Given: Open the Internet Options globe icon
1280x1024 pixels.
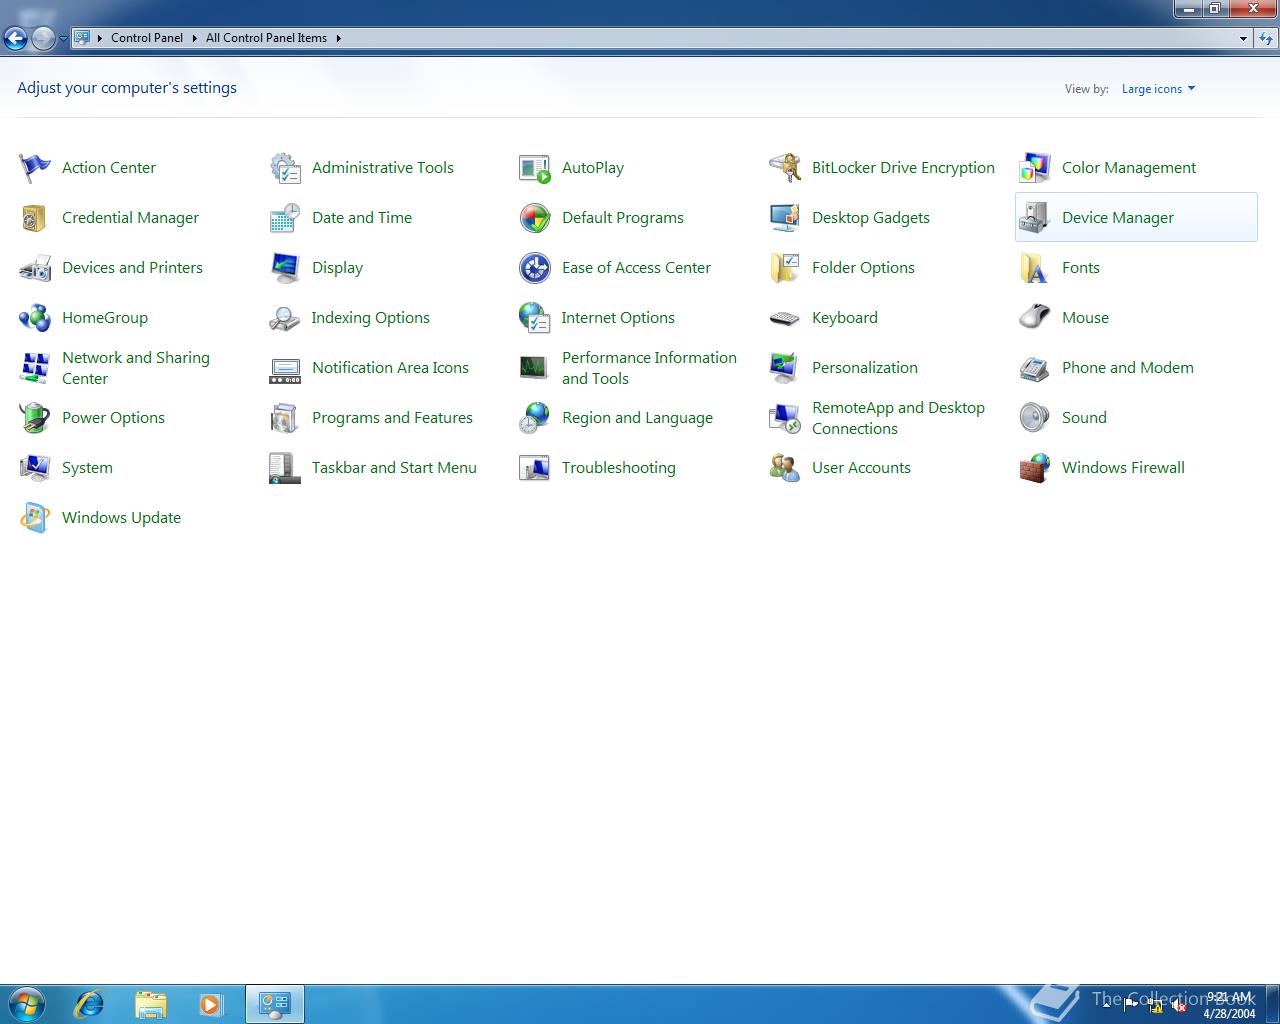Looking at the screenshot, I should click(535, 318).
